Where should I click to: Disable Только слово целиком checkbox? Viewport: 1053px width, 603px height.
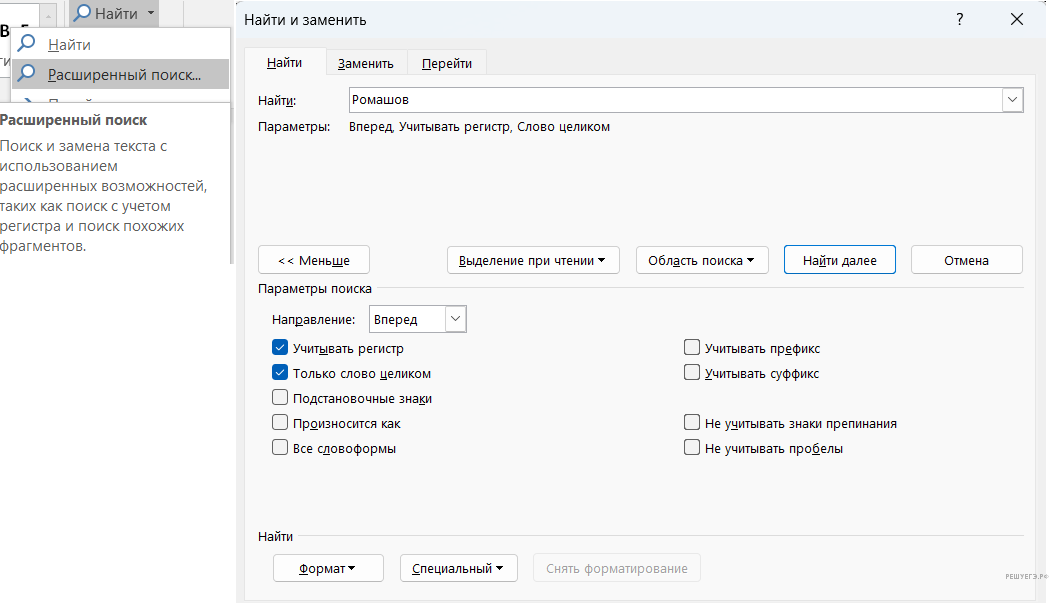280,373
